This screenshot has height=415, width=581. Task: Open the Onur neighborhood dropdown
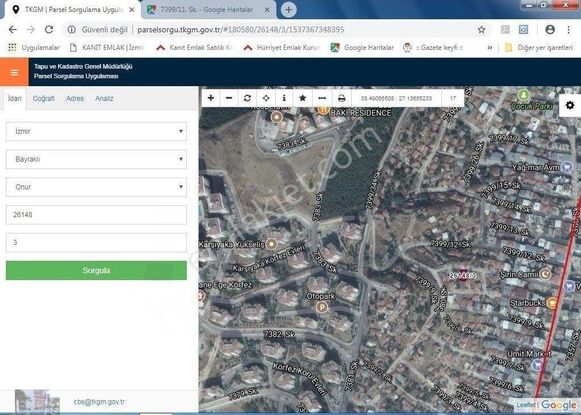click(96, 187)
